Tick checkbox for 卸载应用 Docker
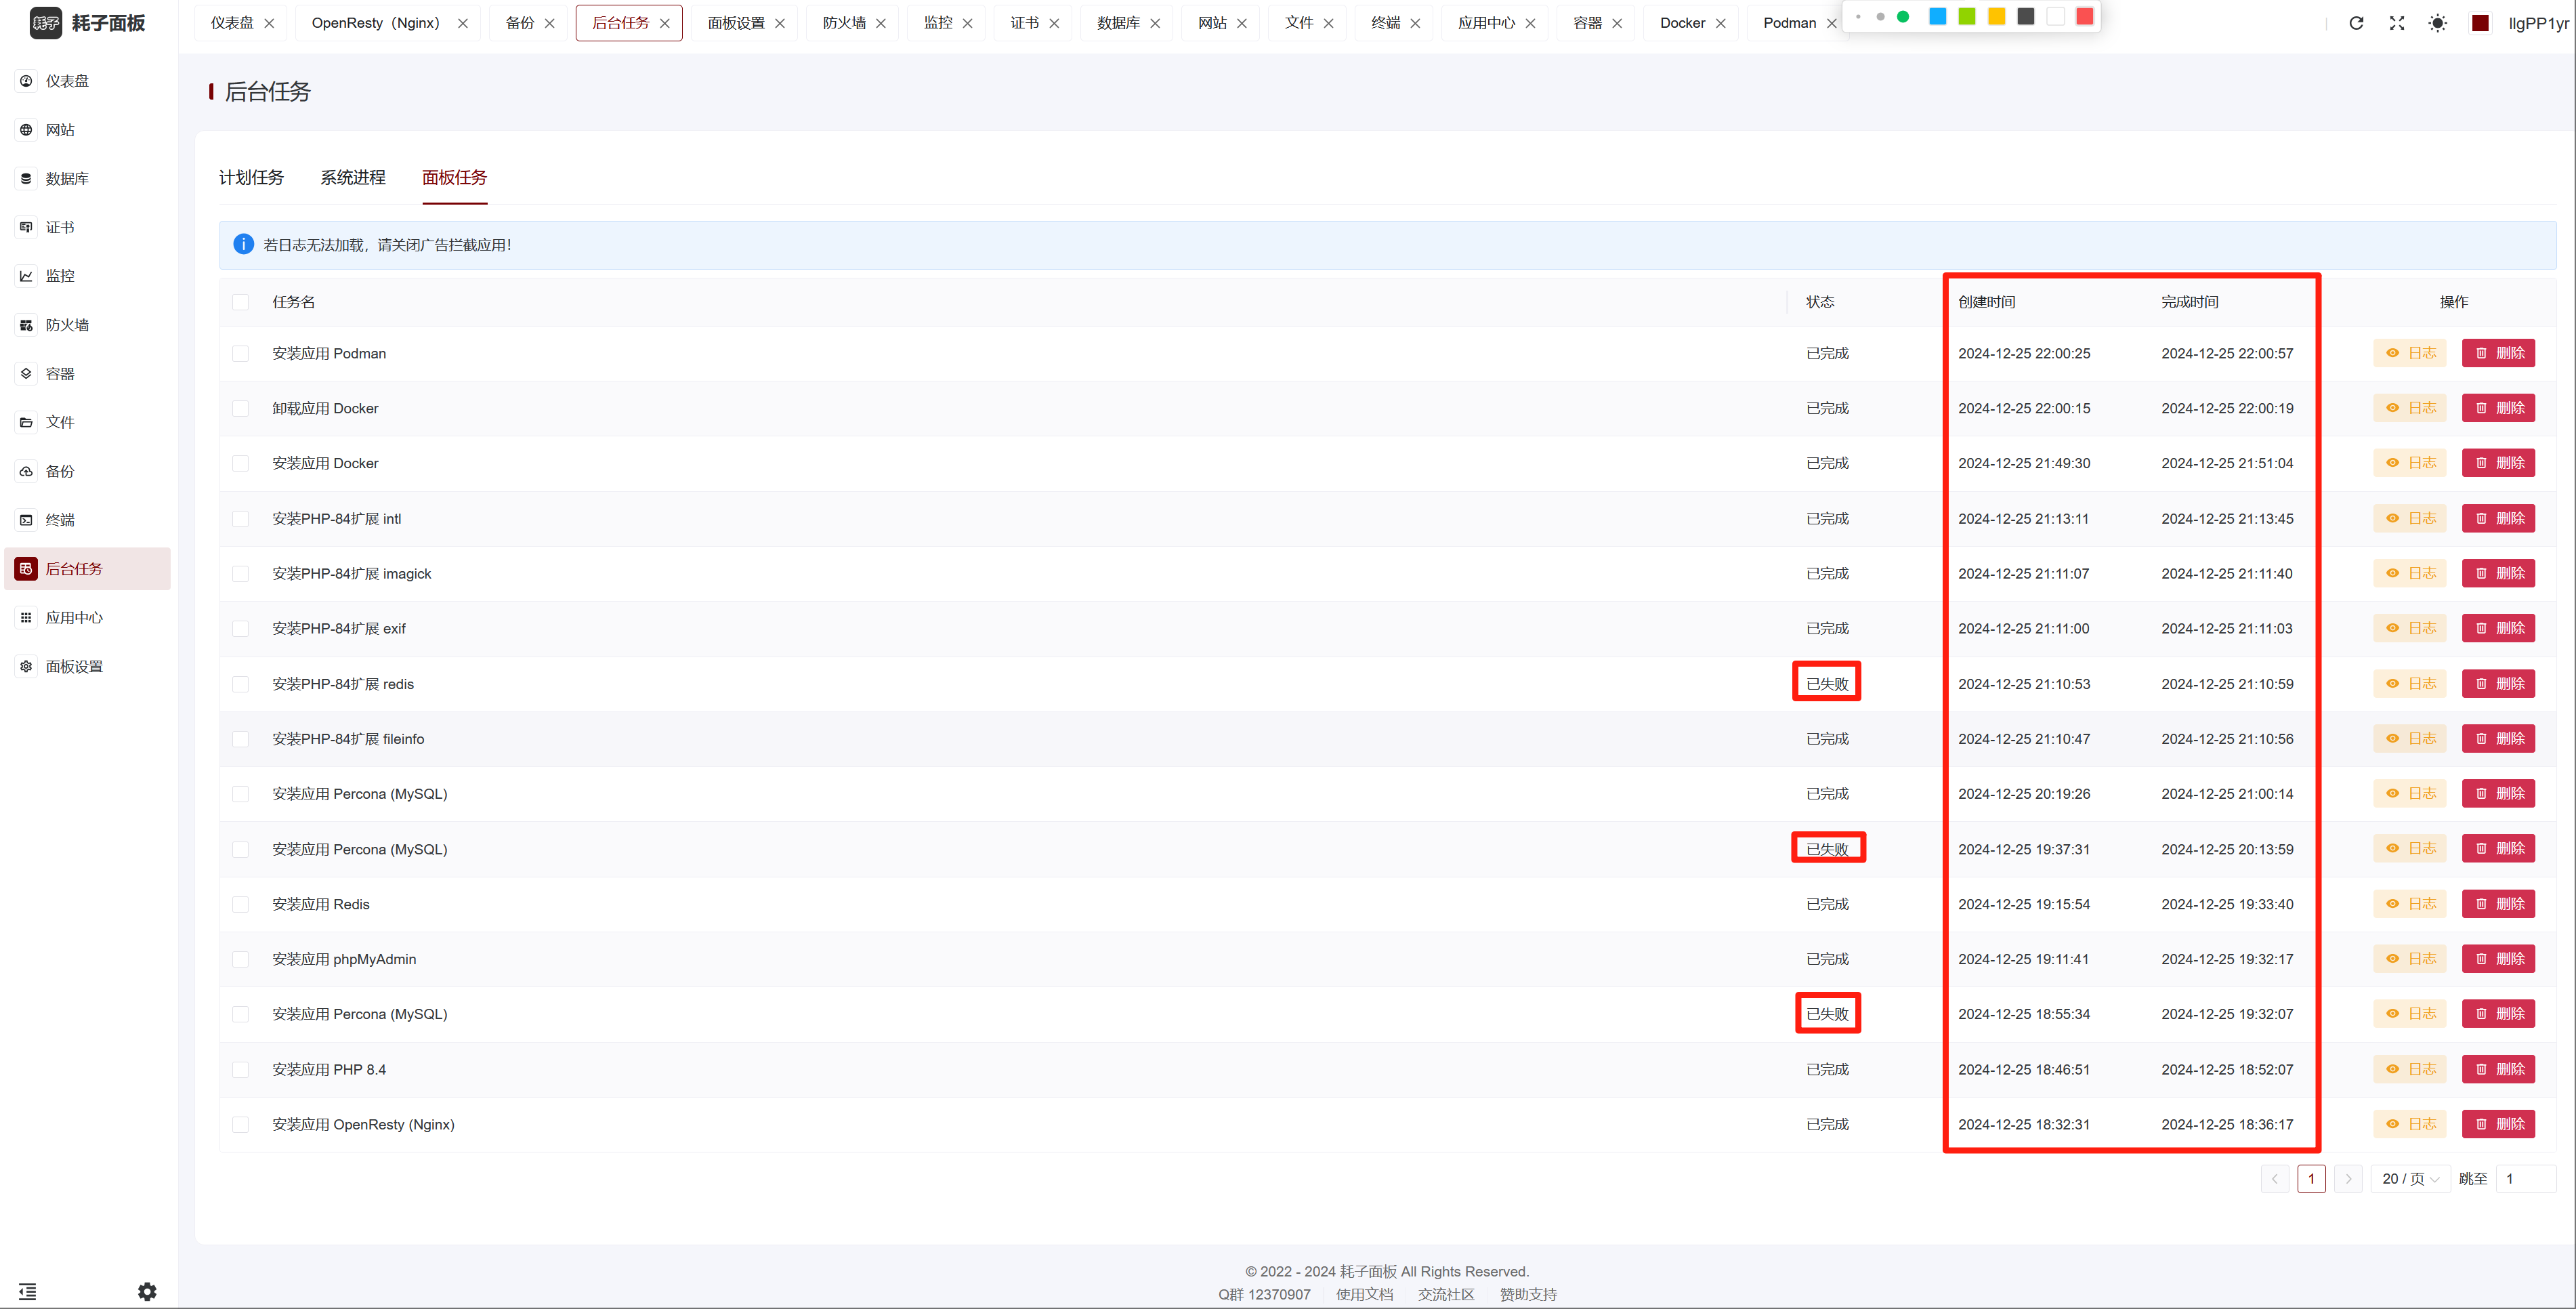 click(x=241, y=409)
